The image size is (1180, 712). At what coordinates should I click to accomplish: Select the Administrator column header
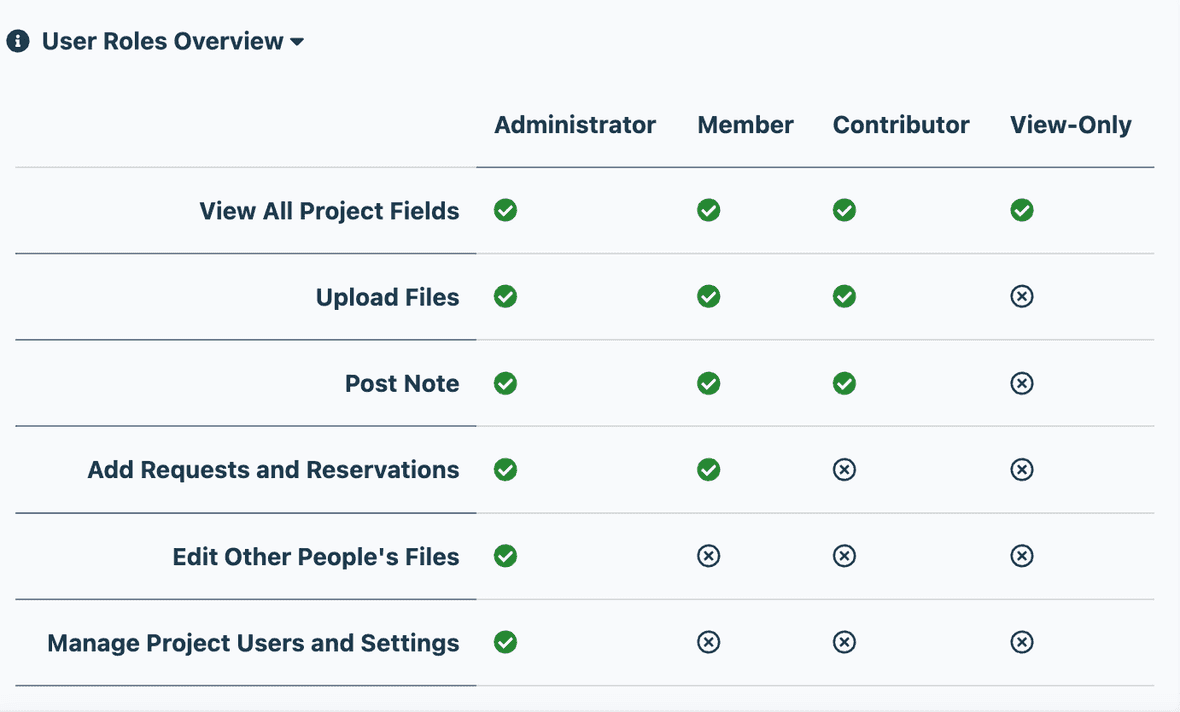pyautogui.click(x=575, y=124)
